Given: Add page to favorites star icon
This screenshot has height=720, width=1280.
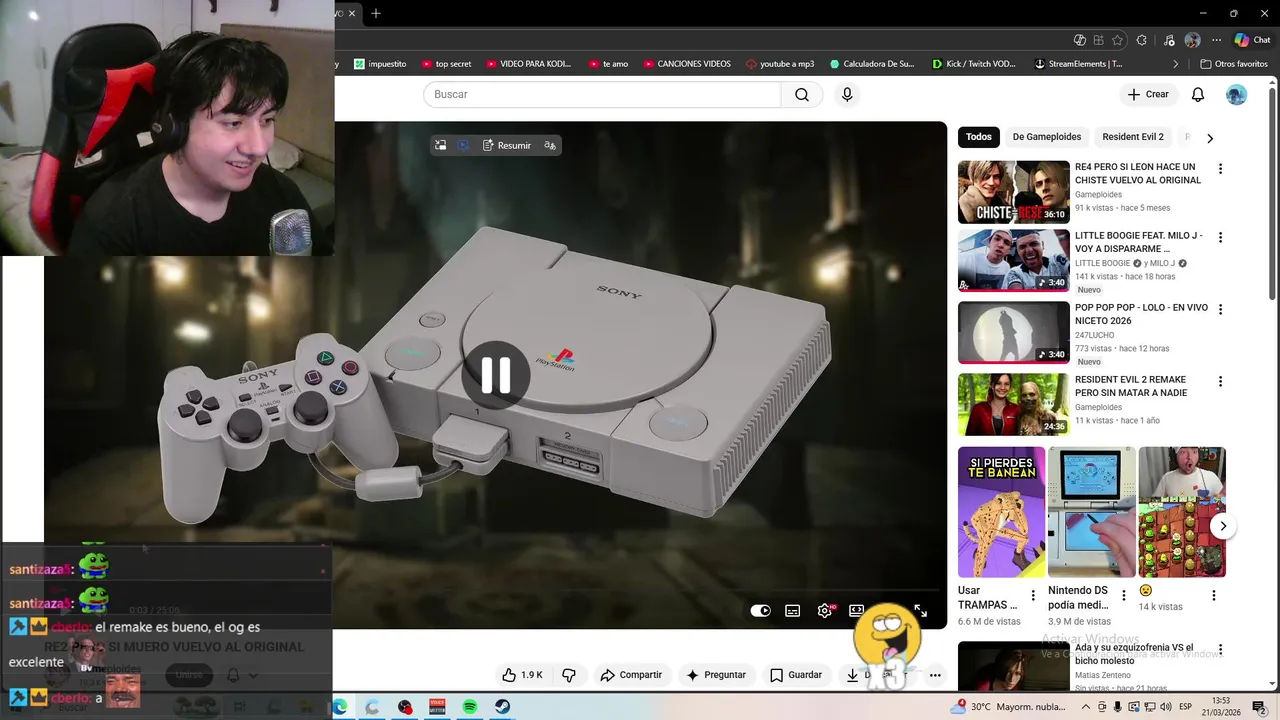Looking at the screenshot, I should tap(1117, 40).
